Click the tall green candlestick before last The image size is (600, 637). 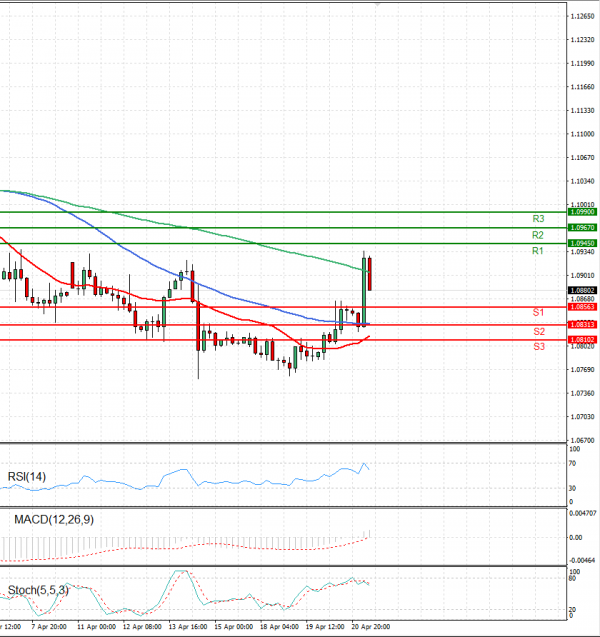click(364, 291)
